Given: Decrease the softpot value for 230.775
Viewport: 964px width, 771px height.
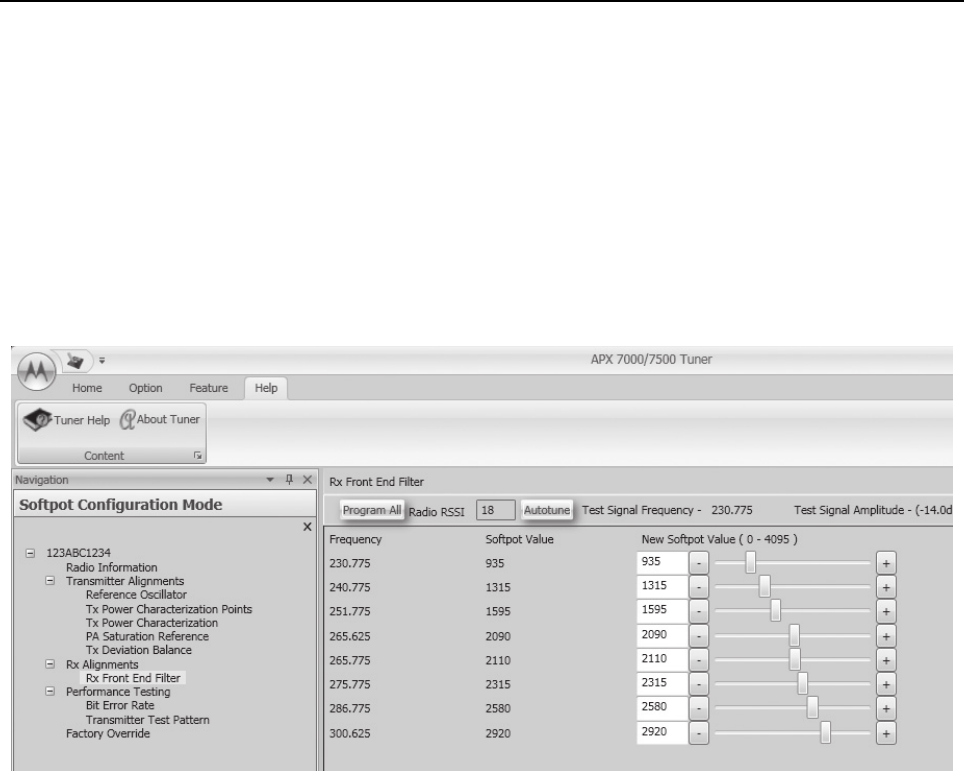Looking at the screenshot, I should click(698, 563).
